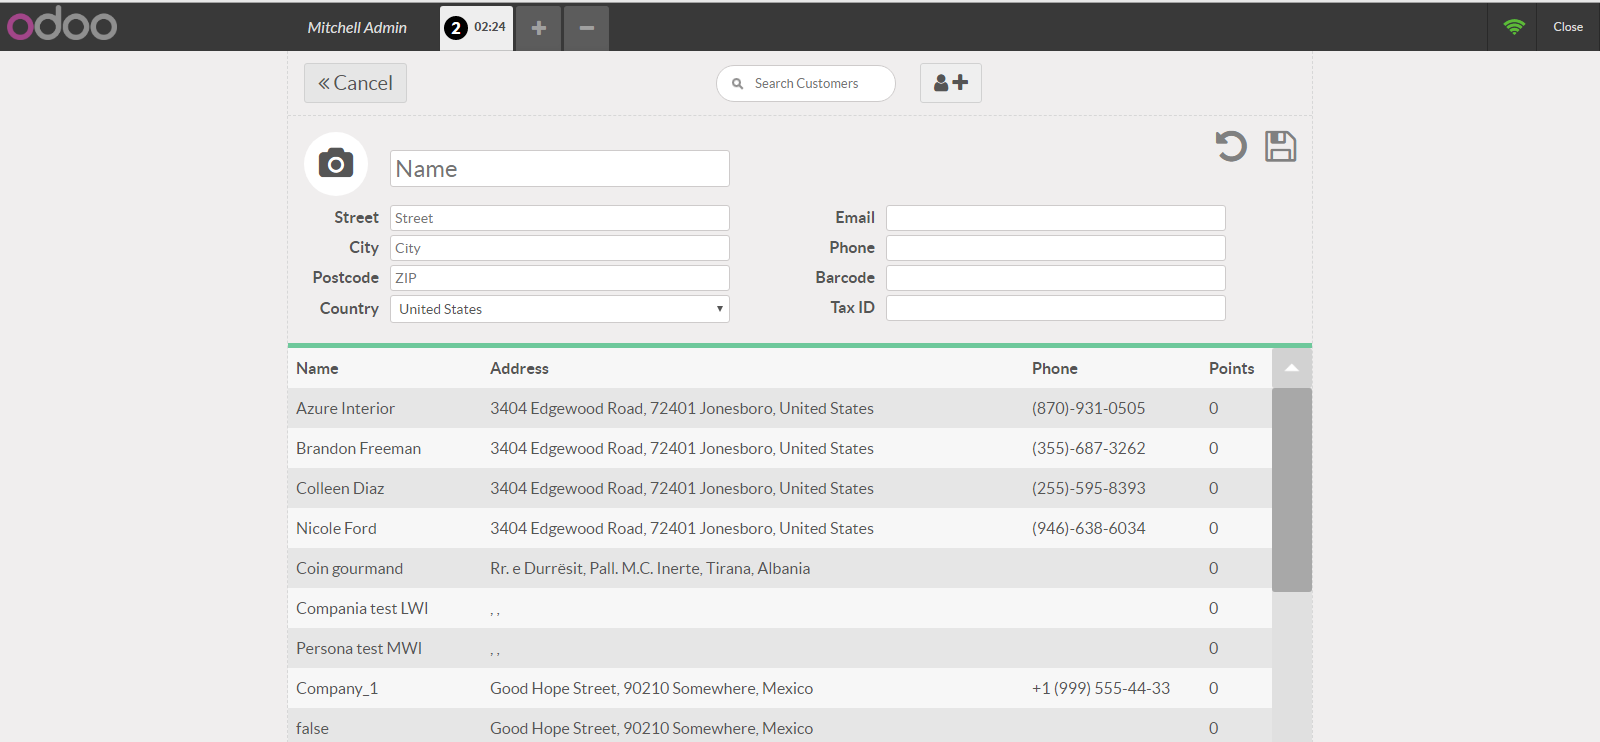Viewport: 1600px width, 742px height.
Task: Save customer with floppy disk icon
Action: coord(1280,147)
